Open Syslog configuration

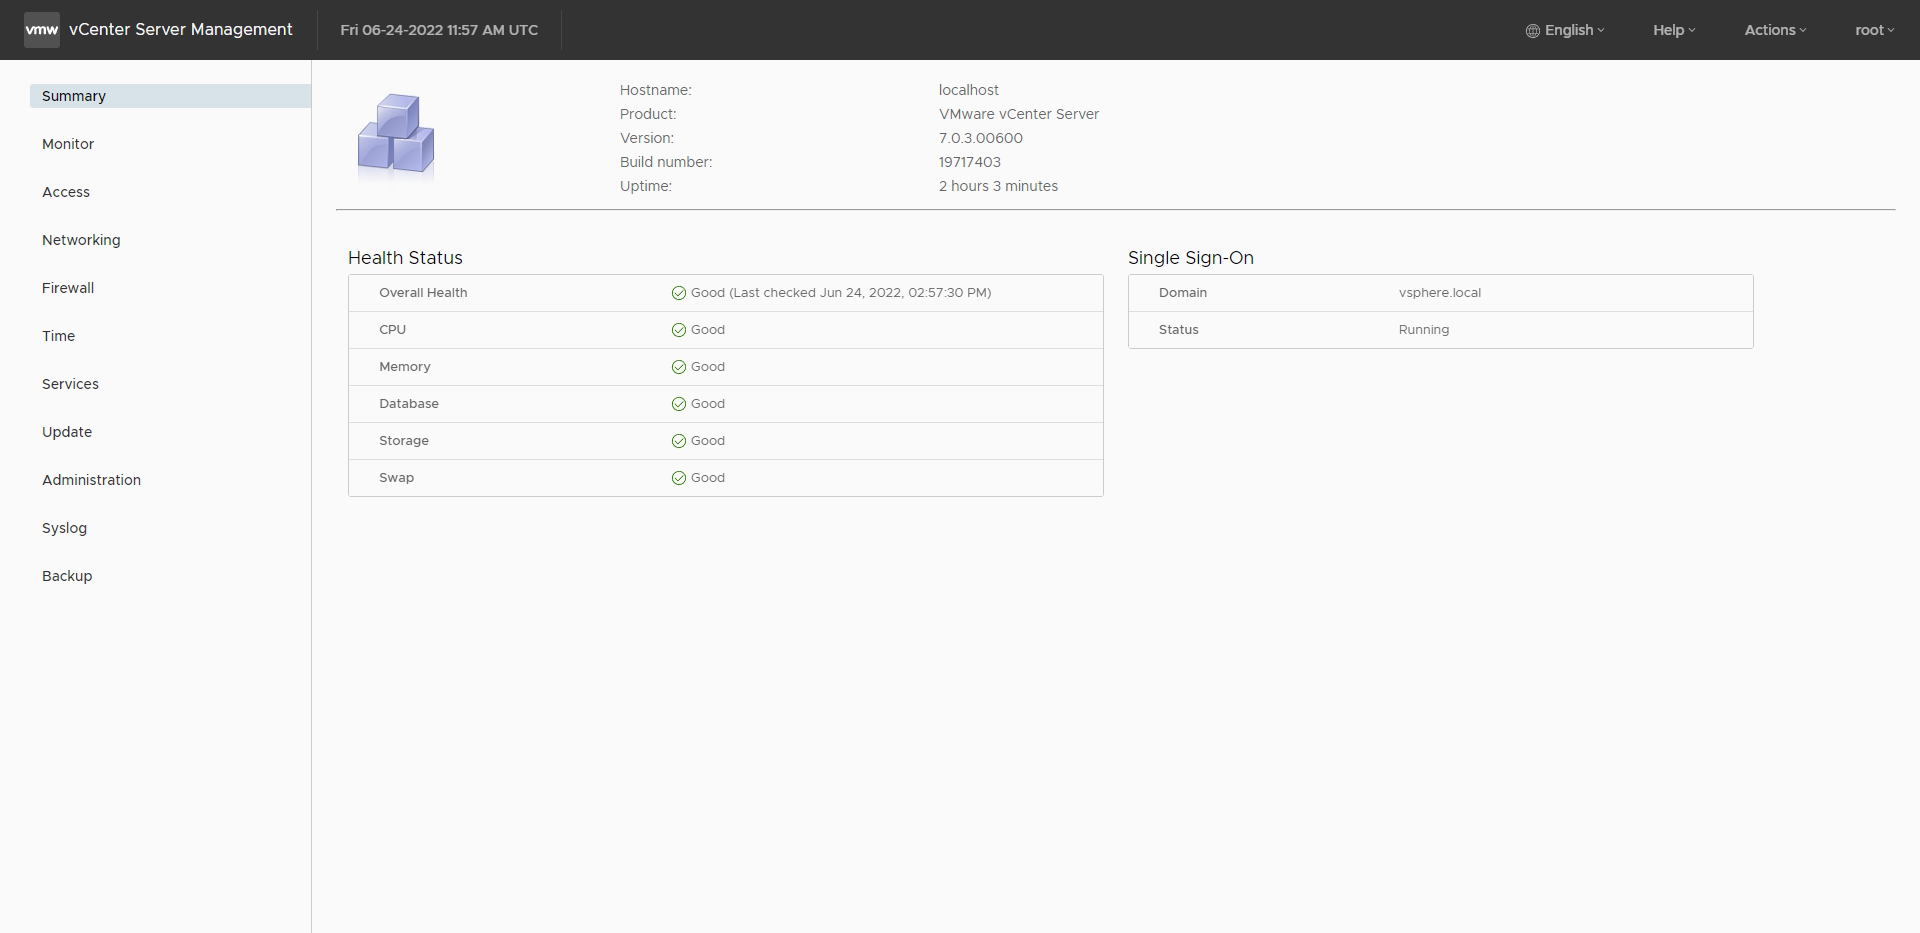pos(64,528)
